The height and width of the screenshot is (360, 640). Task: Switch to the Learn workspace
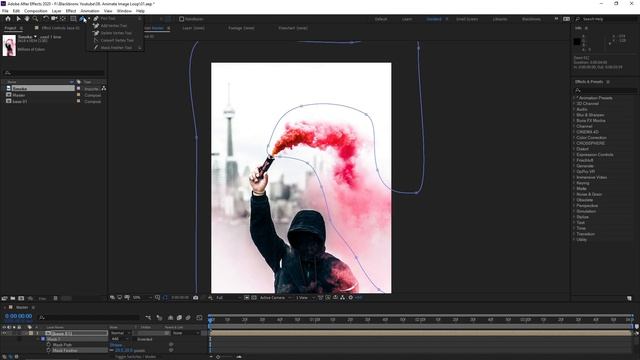pos(407,19)
